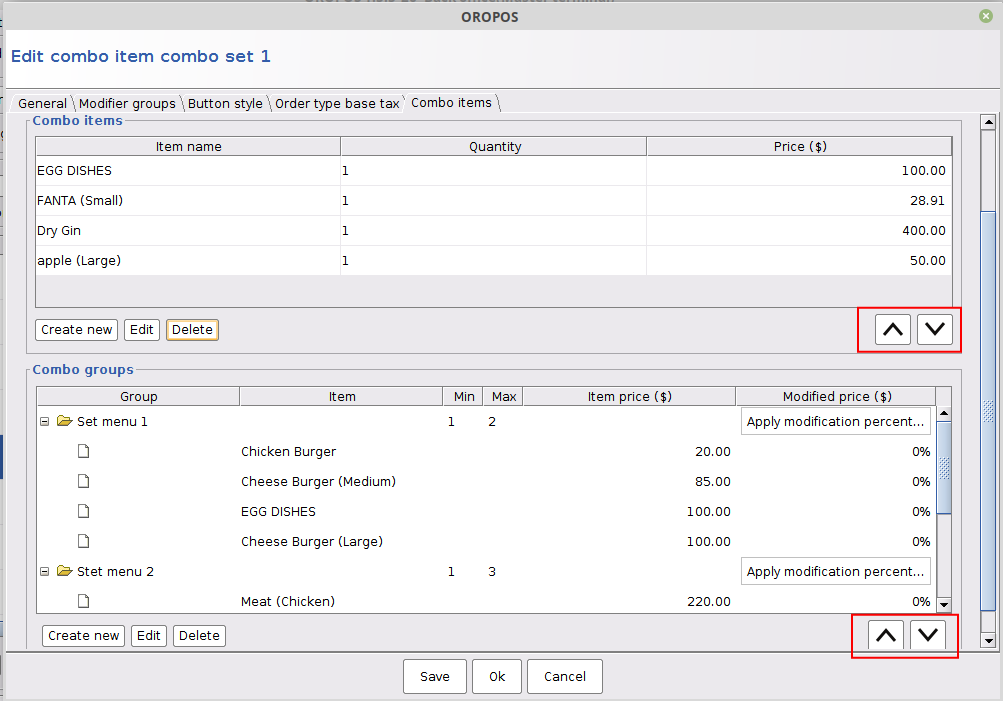Click the EGG DISHES group file icon
This screenshot has height=701, width=1003.
coord(83,511)
